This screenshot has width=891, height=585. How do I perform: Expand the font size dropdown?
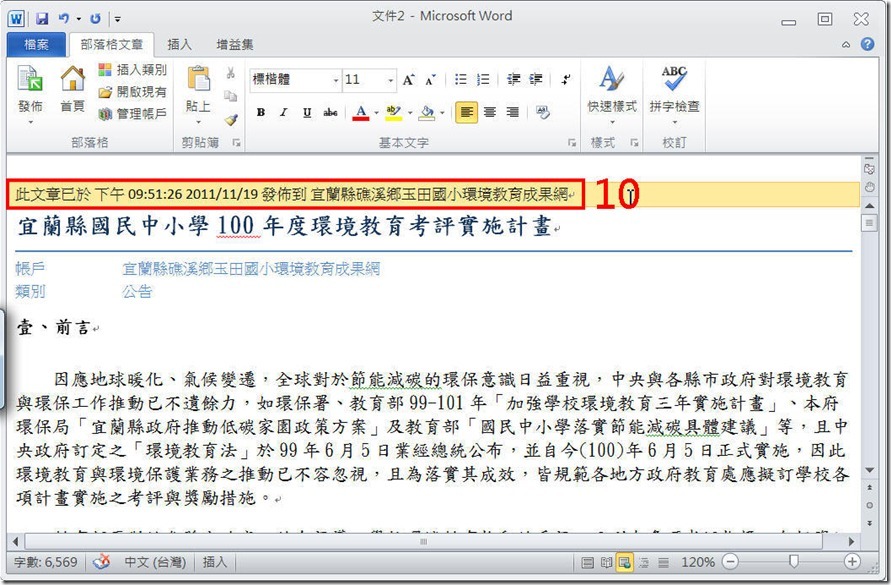click(x=390, y=80)
